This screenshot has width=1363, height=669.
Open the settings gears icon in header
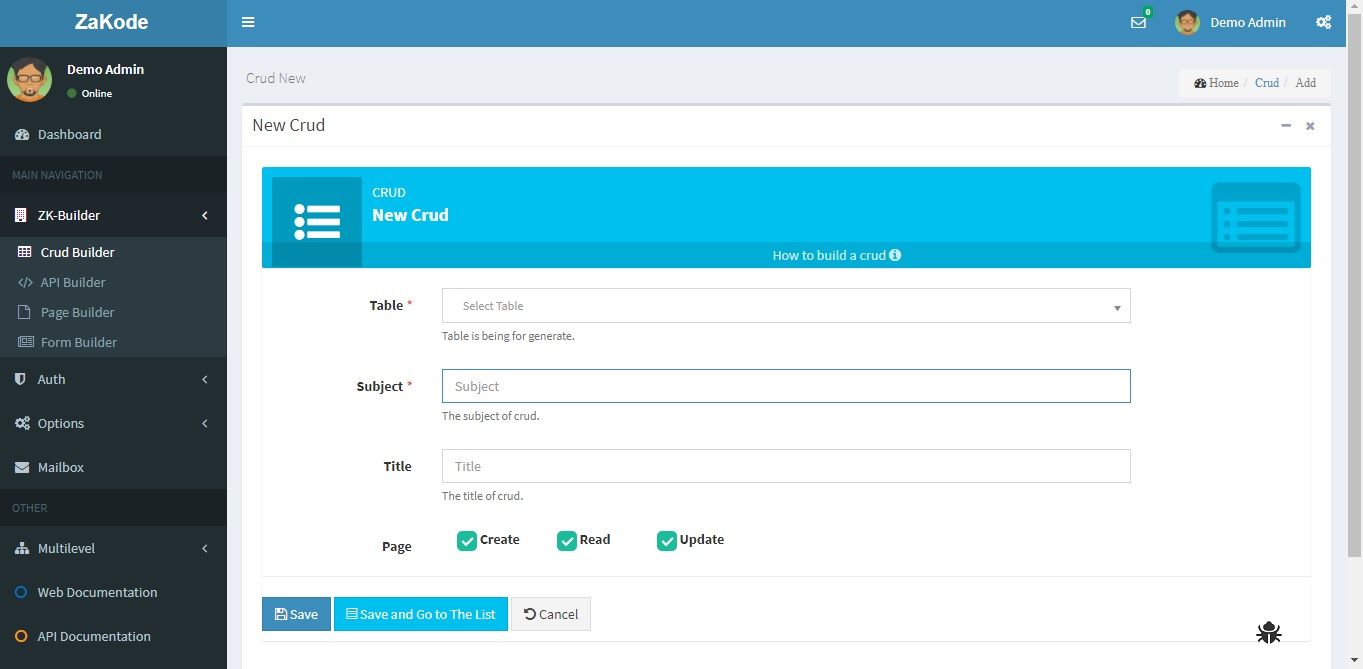point(1323,22)
